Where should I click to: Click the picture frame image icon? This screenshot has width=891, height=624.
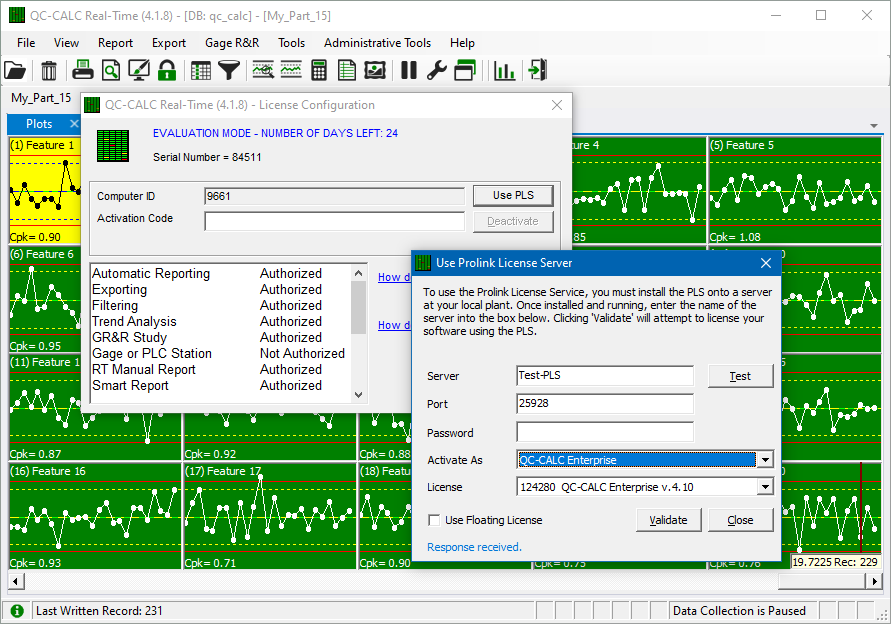point(374,70)
